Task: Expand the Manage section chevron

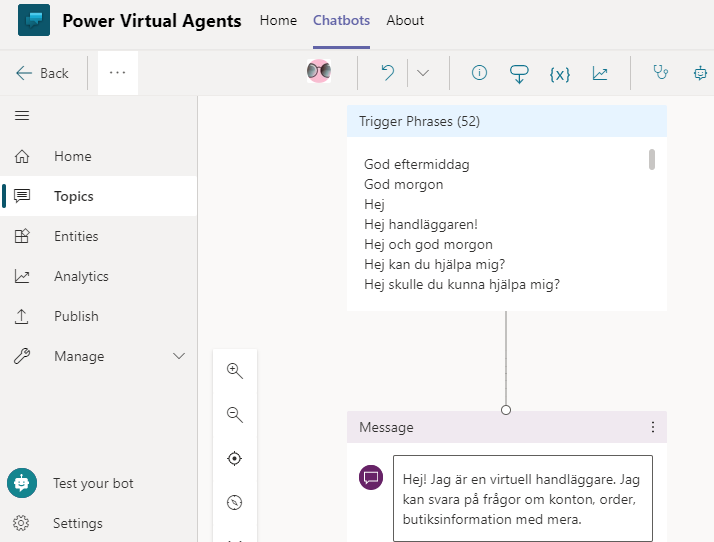Action: [179, 356]
